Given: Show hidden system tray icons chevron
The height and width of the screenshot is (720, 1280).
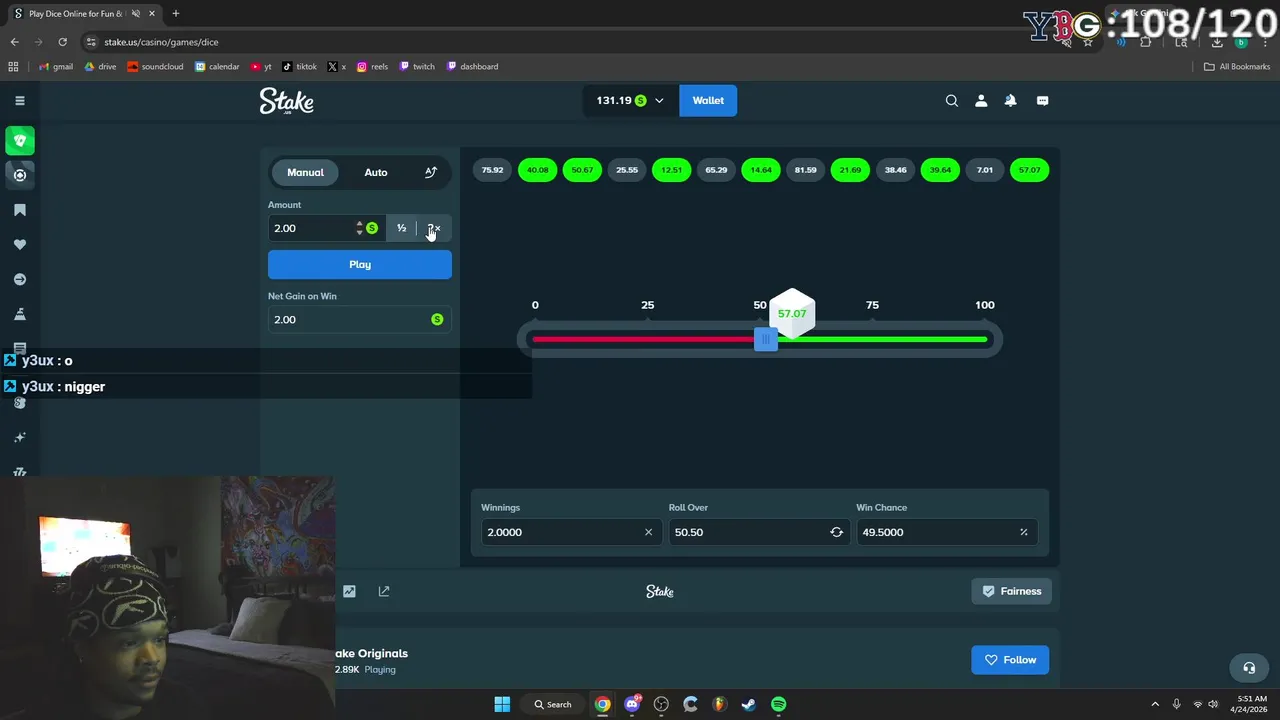Looking at the screenshot, I should (x=1155, y=704).
